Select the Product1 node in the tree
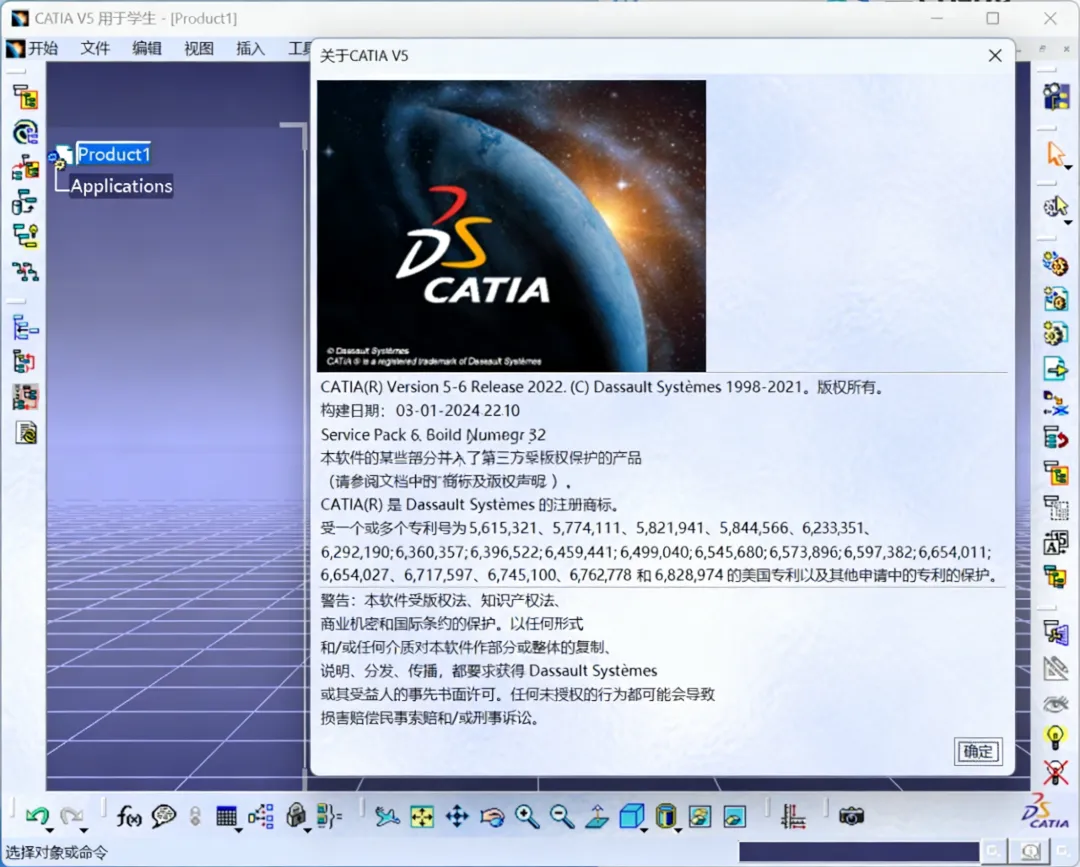Image resolution: width=1080 pixels, height=867 pixels. [114, 154]
